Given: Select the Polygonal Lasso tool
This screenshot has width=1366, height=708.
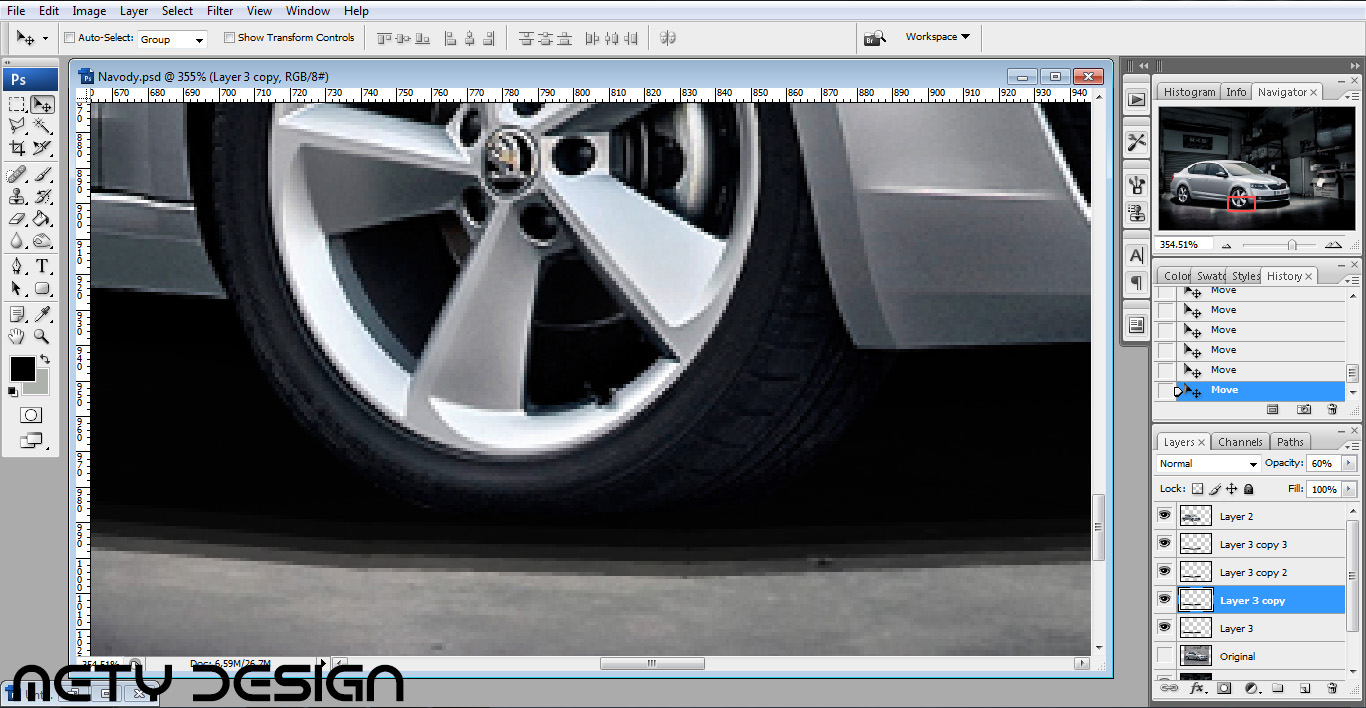Looking at the screenshot, I should coord(17,126).
